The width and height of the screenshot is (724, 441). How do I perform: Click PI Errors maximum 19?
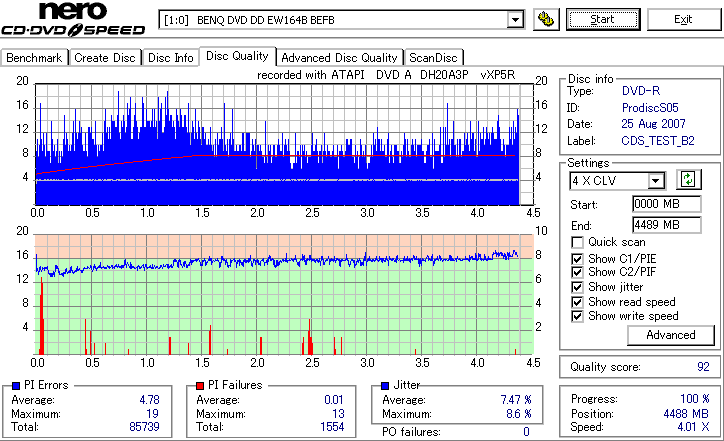pos(152,414)
